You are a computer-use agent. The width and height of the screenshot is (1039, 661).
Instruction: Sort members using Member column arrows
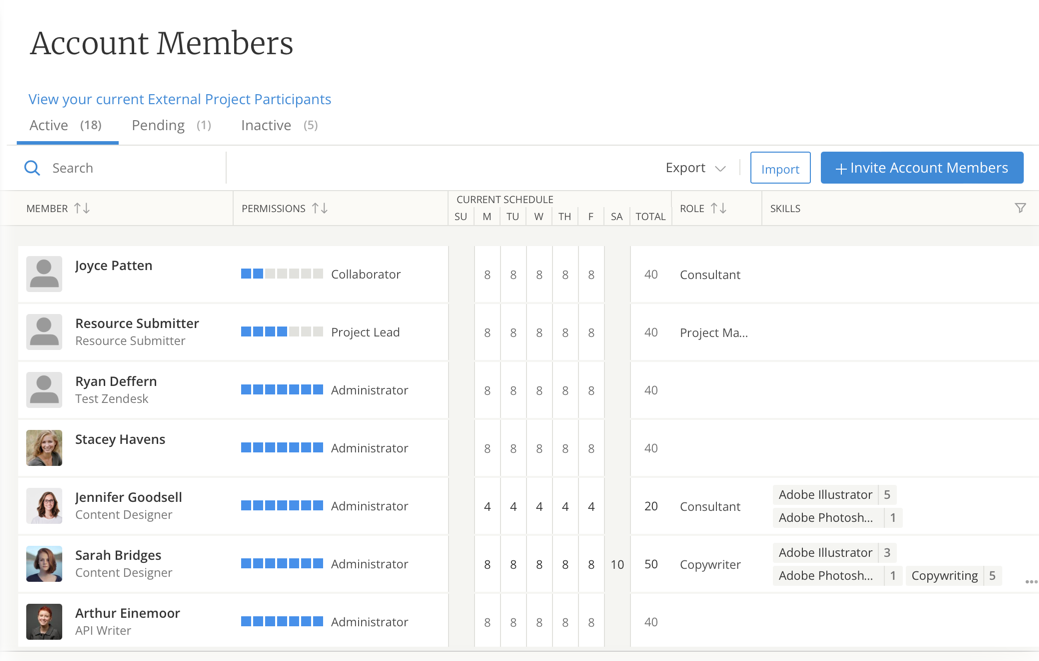[x=82, y=208]
